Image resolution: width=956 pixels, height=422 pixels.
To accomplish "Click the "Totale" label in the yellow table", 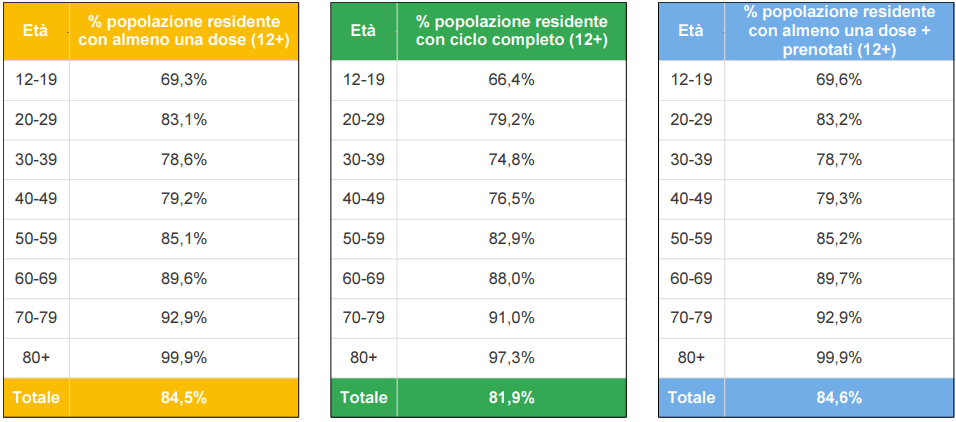I will (x=36, y=397).
